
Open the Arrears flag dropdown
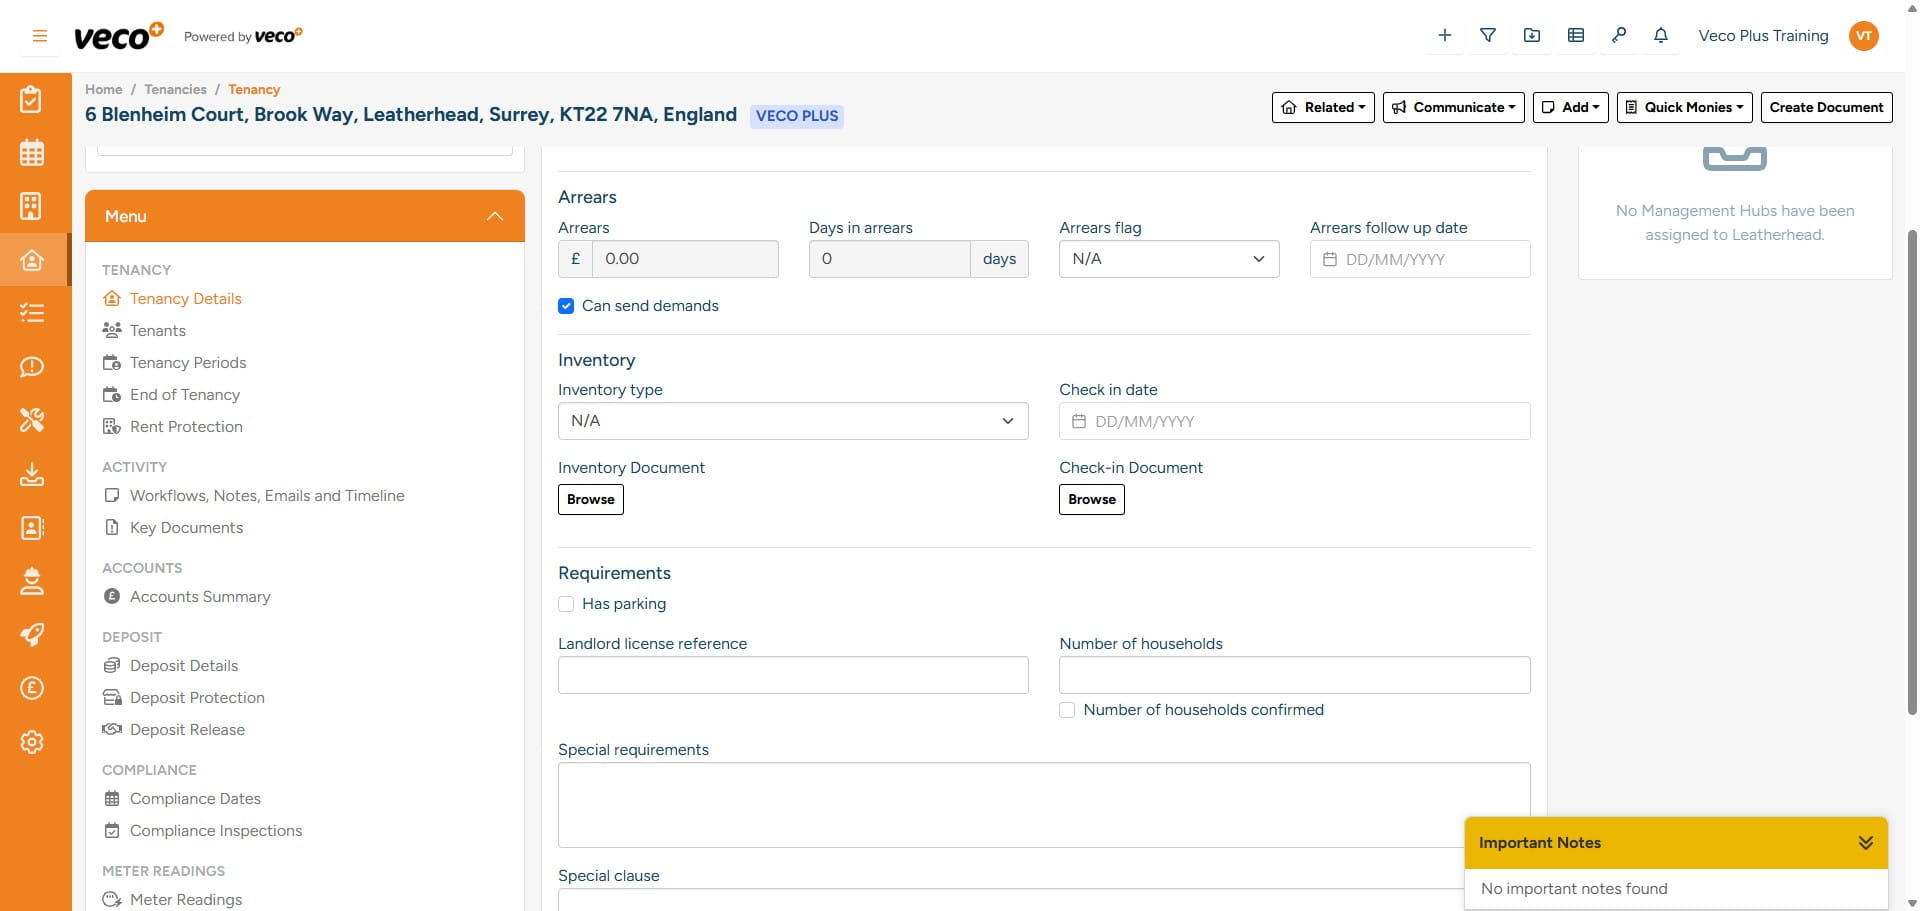(1168, 258)
